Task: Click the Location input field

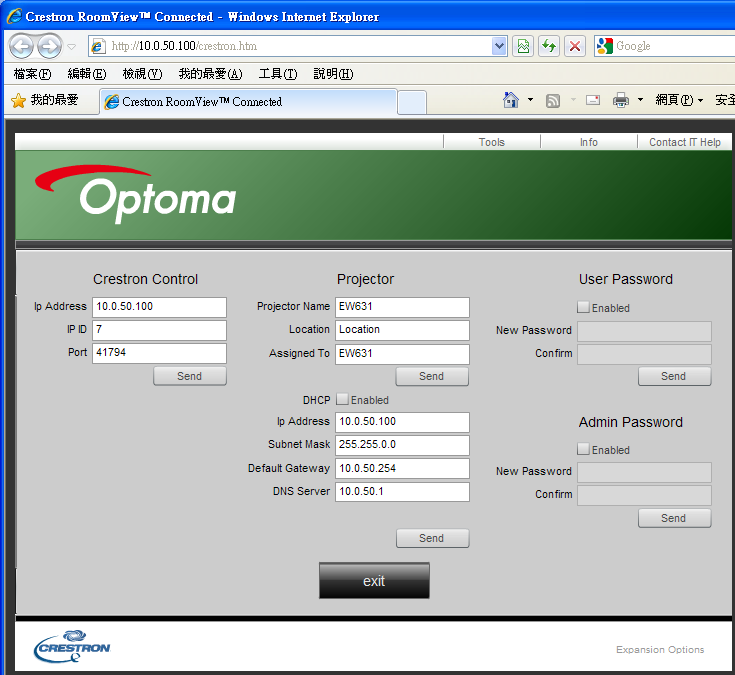Action: pyautogui.click(x=402, y=330)
